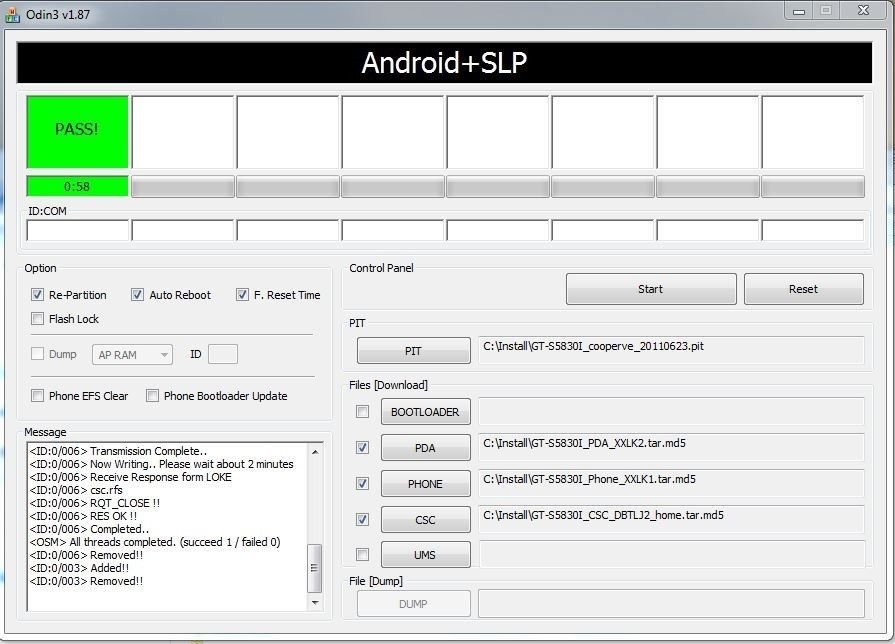The image size is (895, 644).
Task: Click the '<ID:0/003> Added!!' log line
Action: (x=79, y=568)
